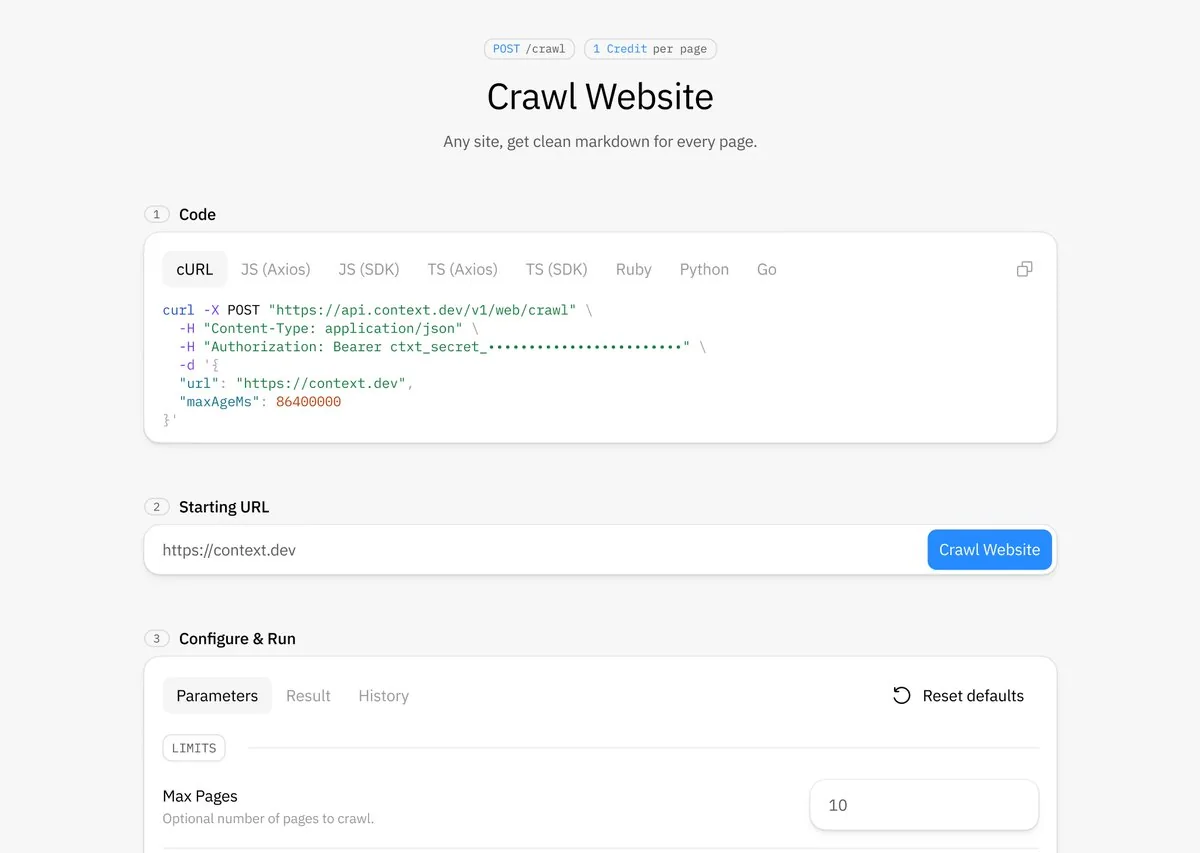Click the "url": "https://context.dev" code line

click(x=296, y=384)
